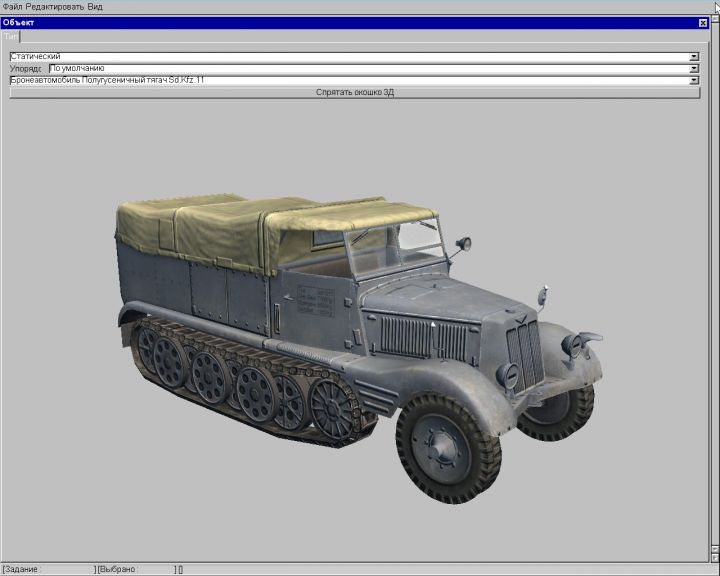720x576 pixels.
Task: Expand the Статический dropdown arrow
Action: click(694, 57)
